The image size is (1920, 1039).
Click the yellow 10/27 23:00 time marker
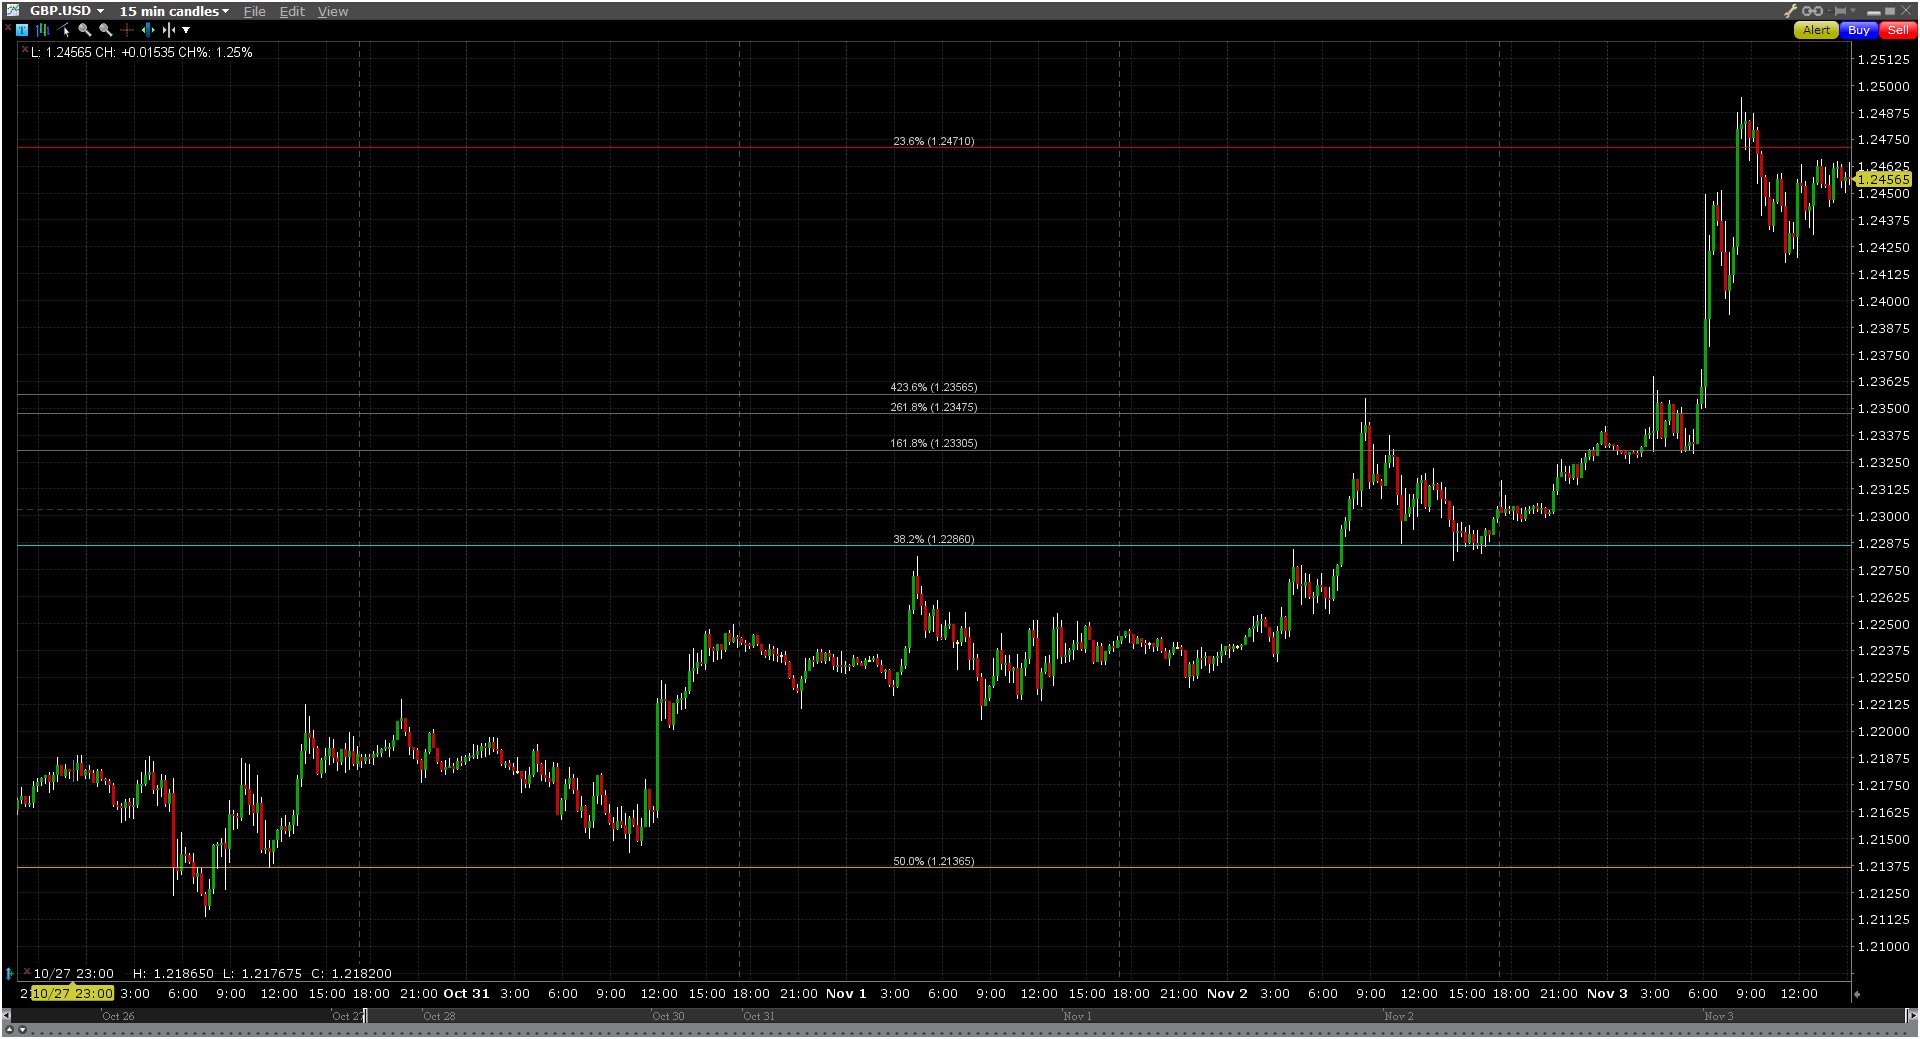(x=72, y=993)
